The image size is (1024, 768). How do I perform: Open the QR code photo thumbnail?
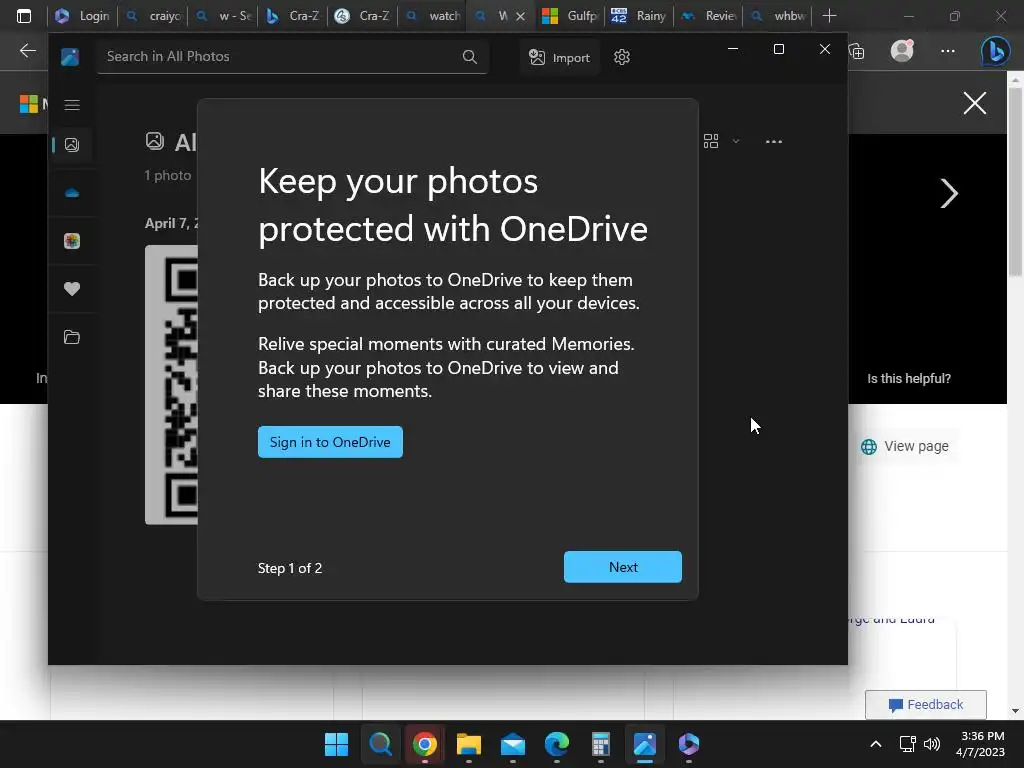171,385
